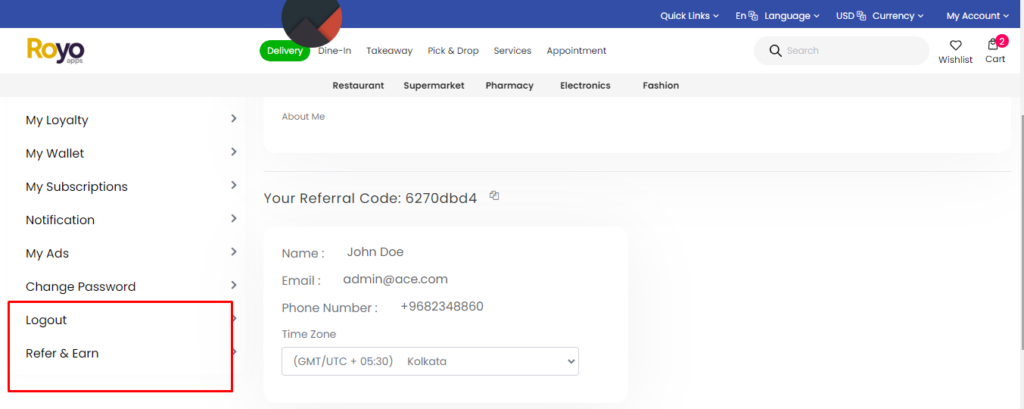Click Logout in the sidebar
The height and width of the screenshot is (409, 1024).
pos(46,320)
